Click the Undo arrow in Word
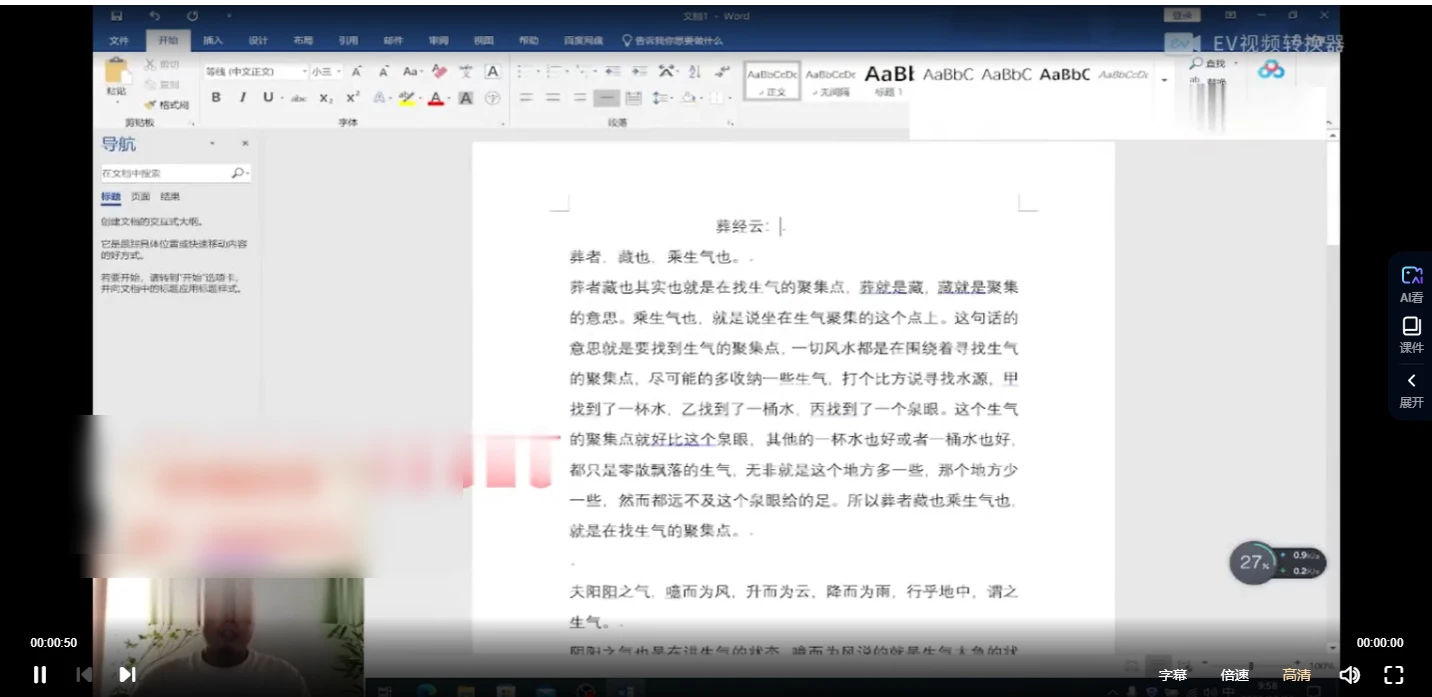 click(154, 16)
